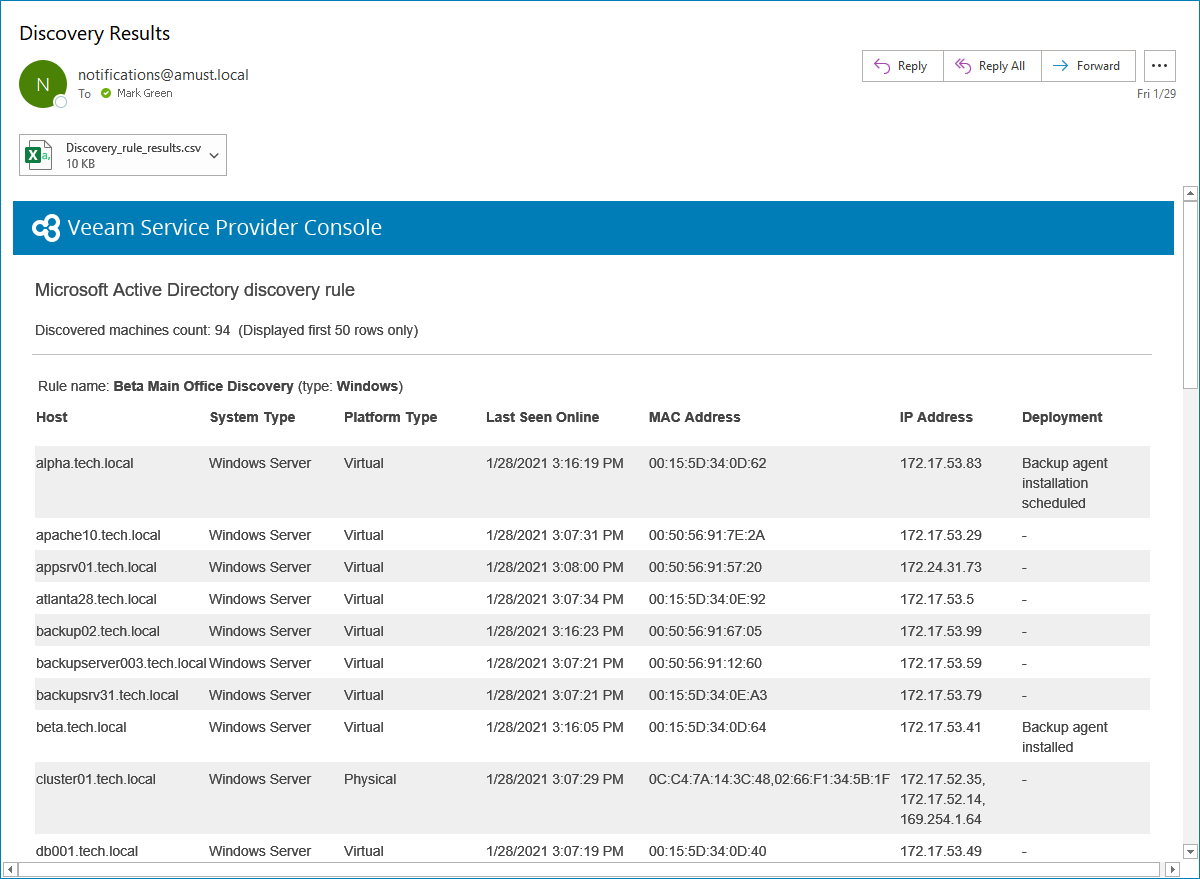Click the Reply arrow icon

[882, 66]
